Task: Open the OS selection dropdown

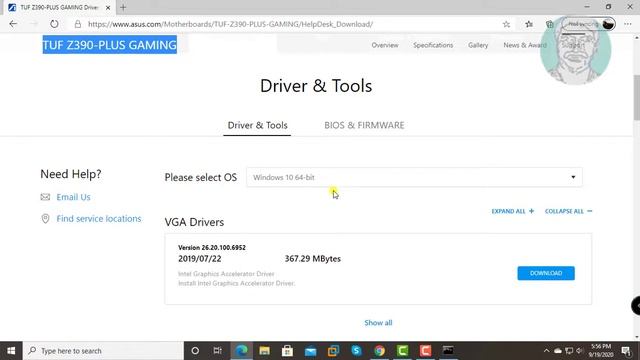Action: point(414,177)
